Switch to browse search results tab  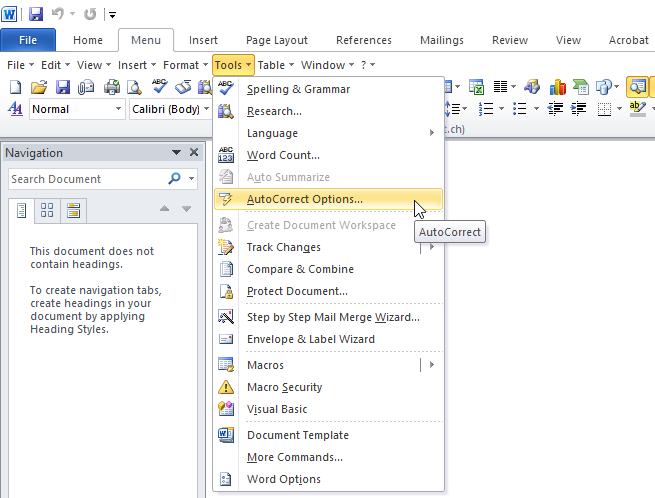(x=74, y=210)
